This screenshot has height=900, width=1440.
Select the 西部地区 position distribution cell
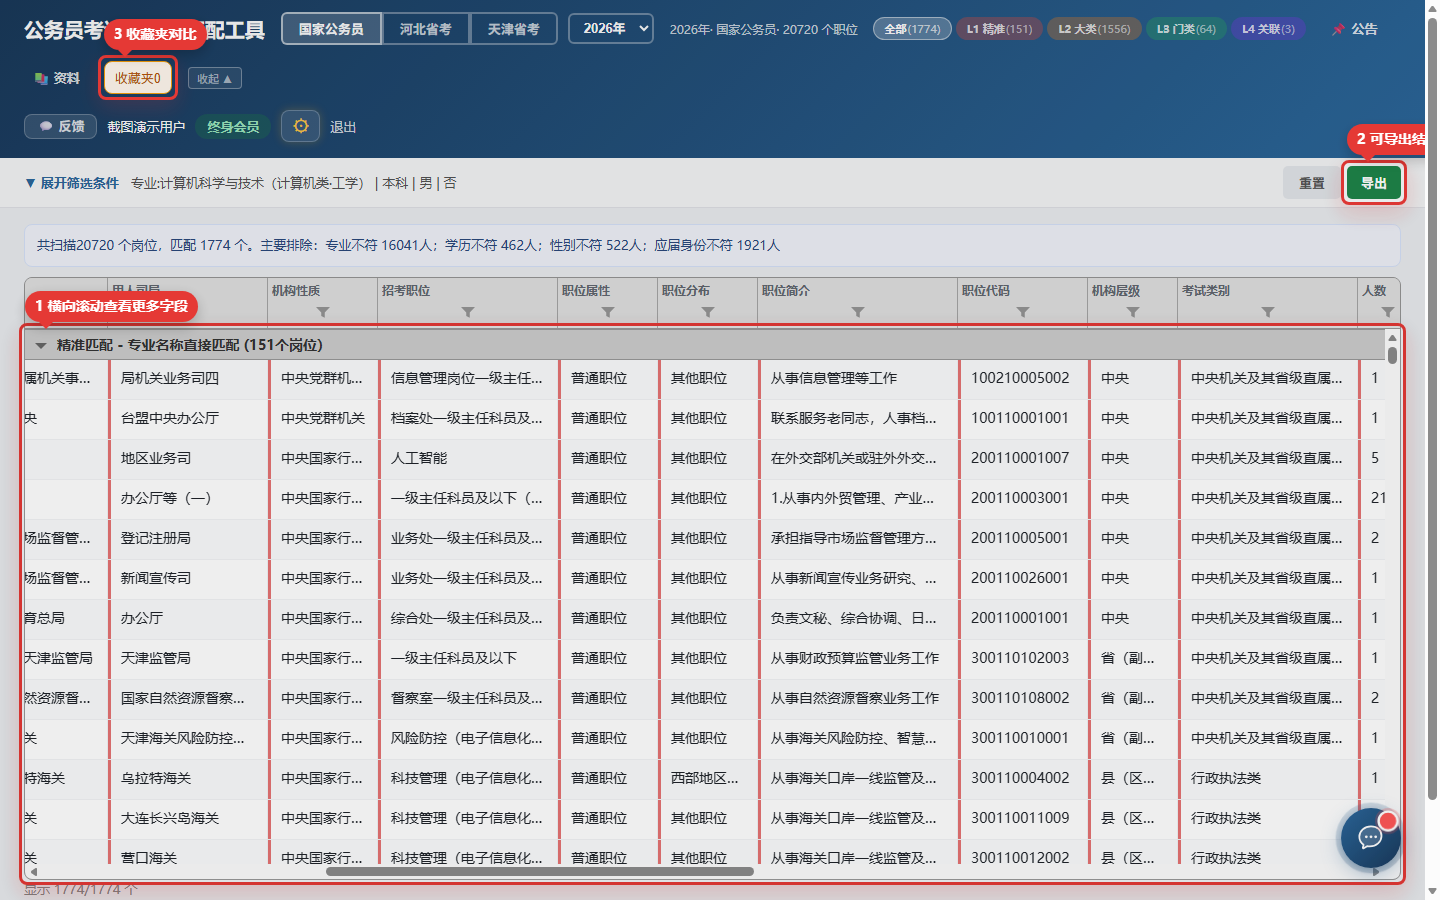point(708,778)
